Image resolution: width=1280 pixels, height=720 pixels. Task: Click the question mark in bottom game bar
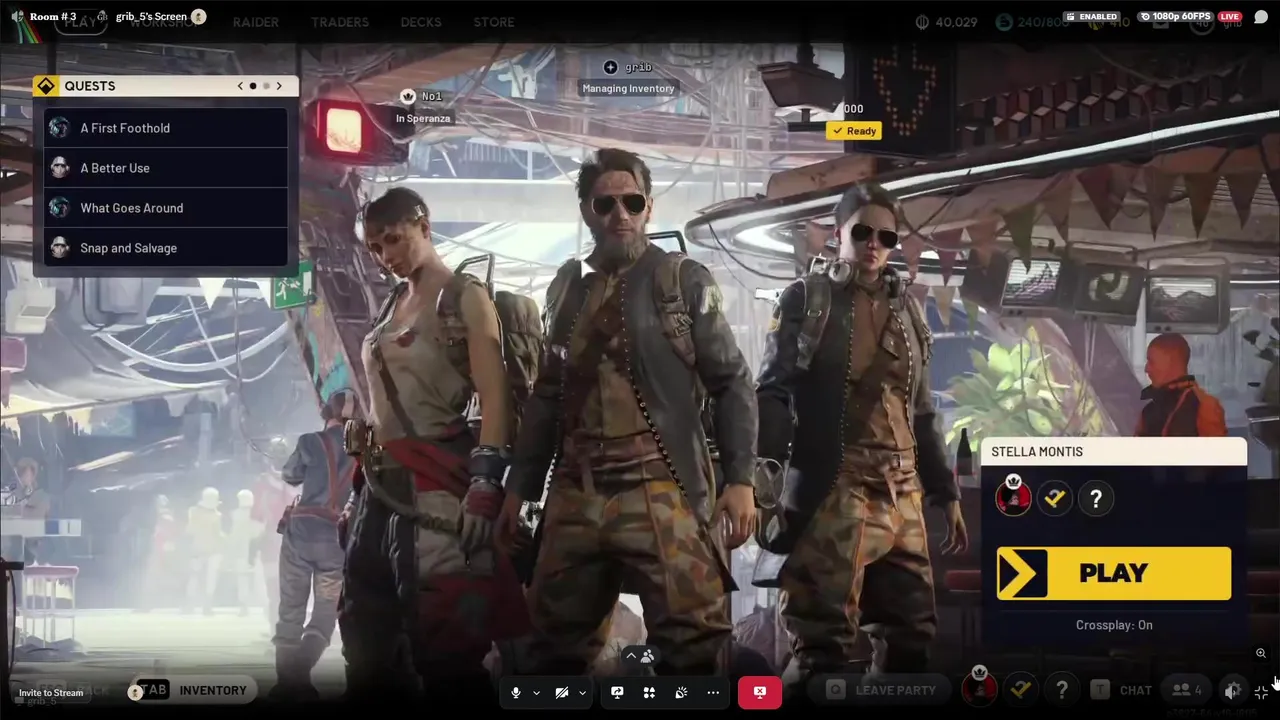[x=1062, y=689]
